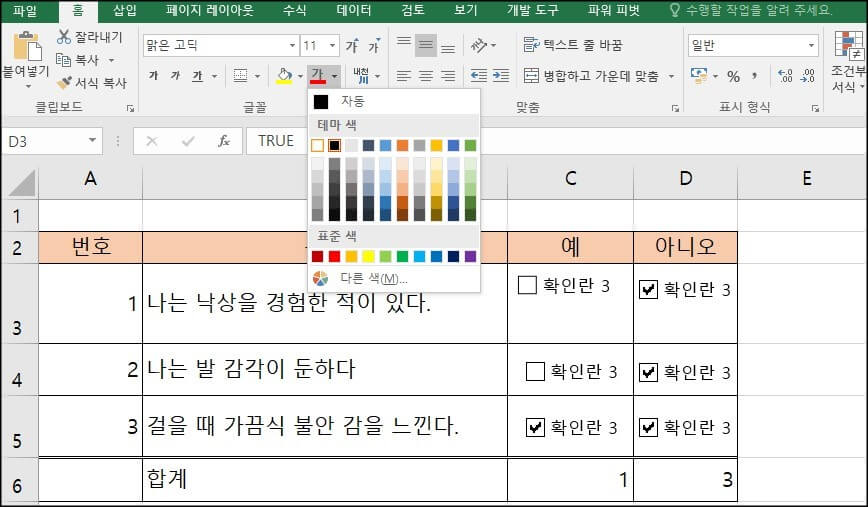The width and height of the screenshot is (868, 507).
Task: Open merge and center dropdown arrow
Action: click(671, 76)
